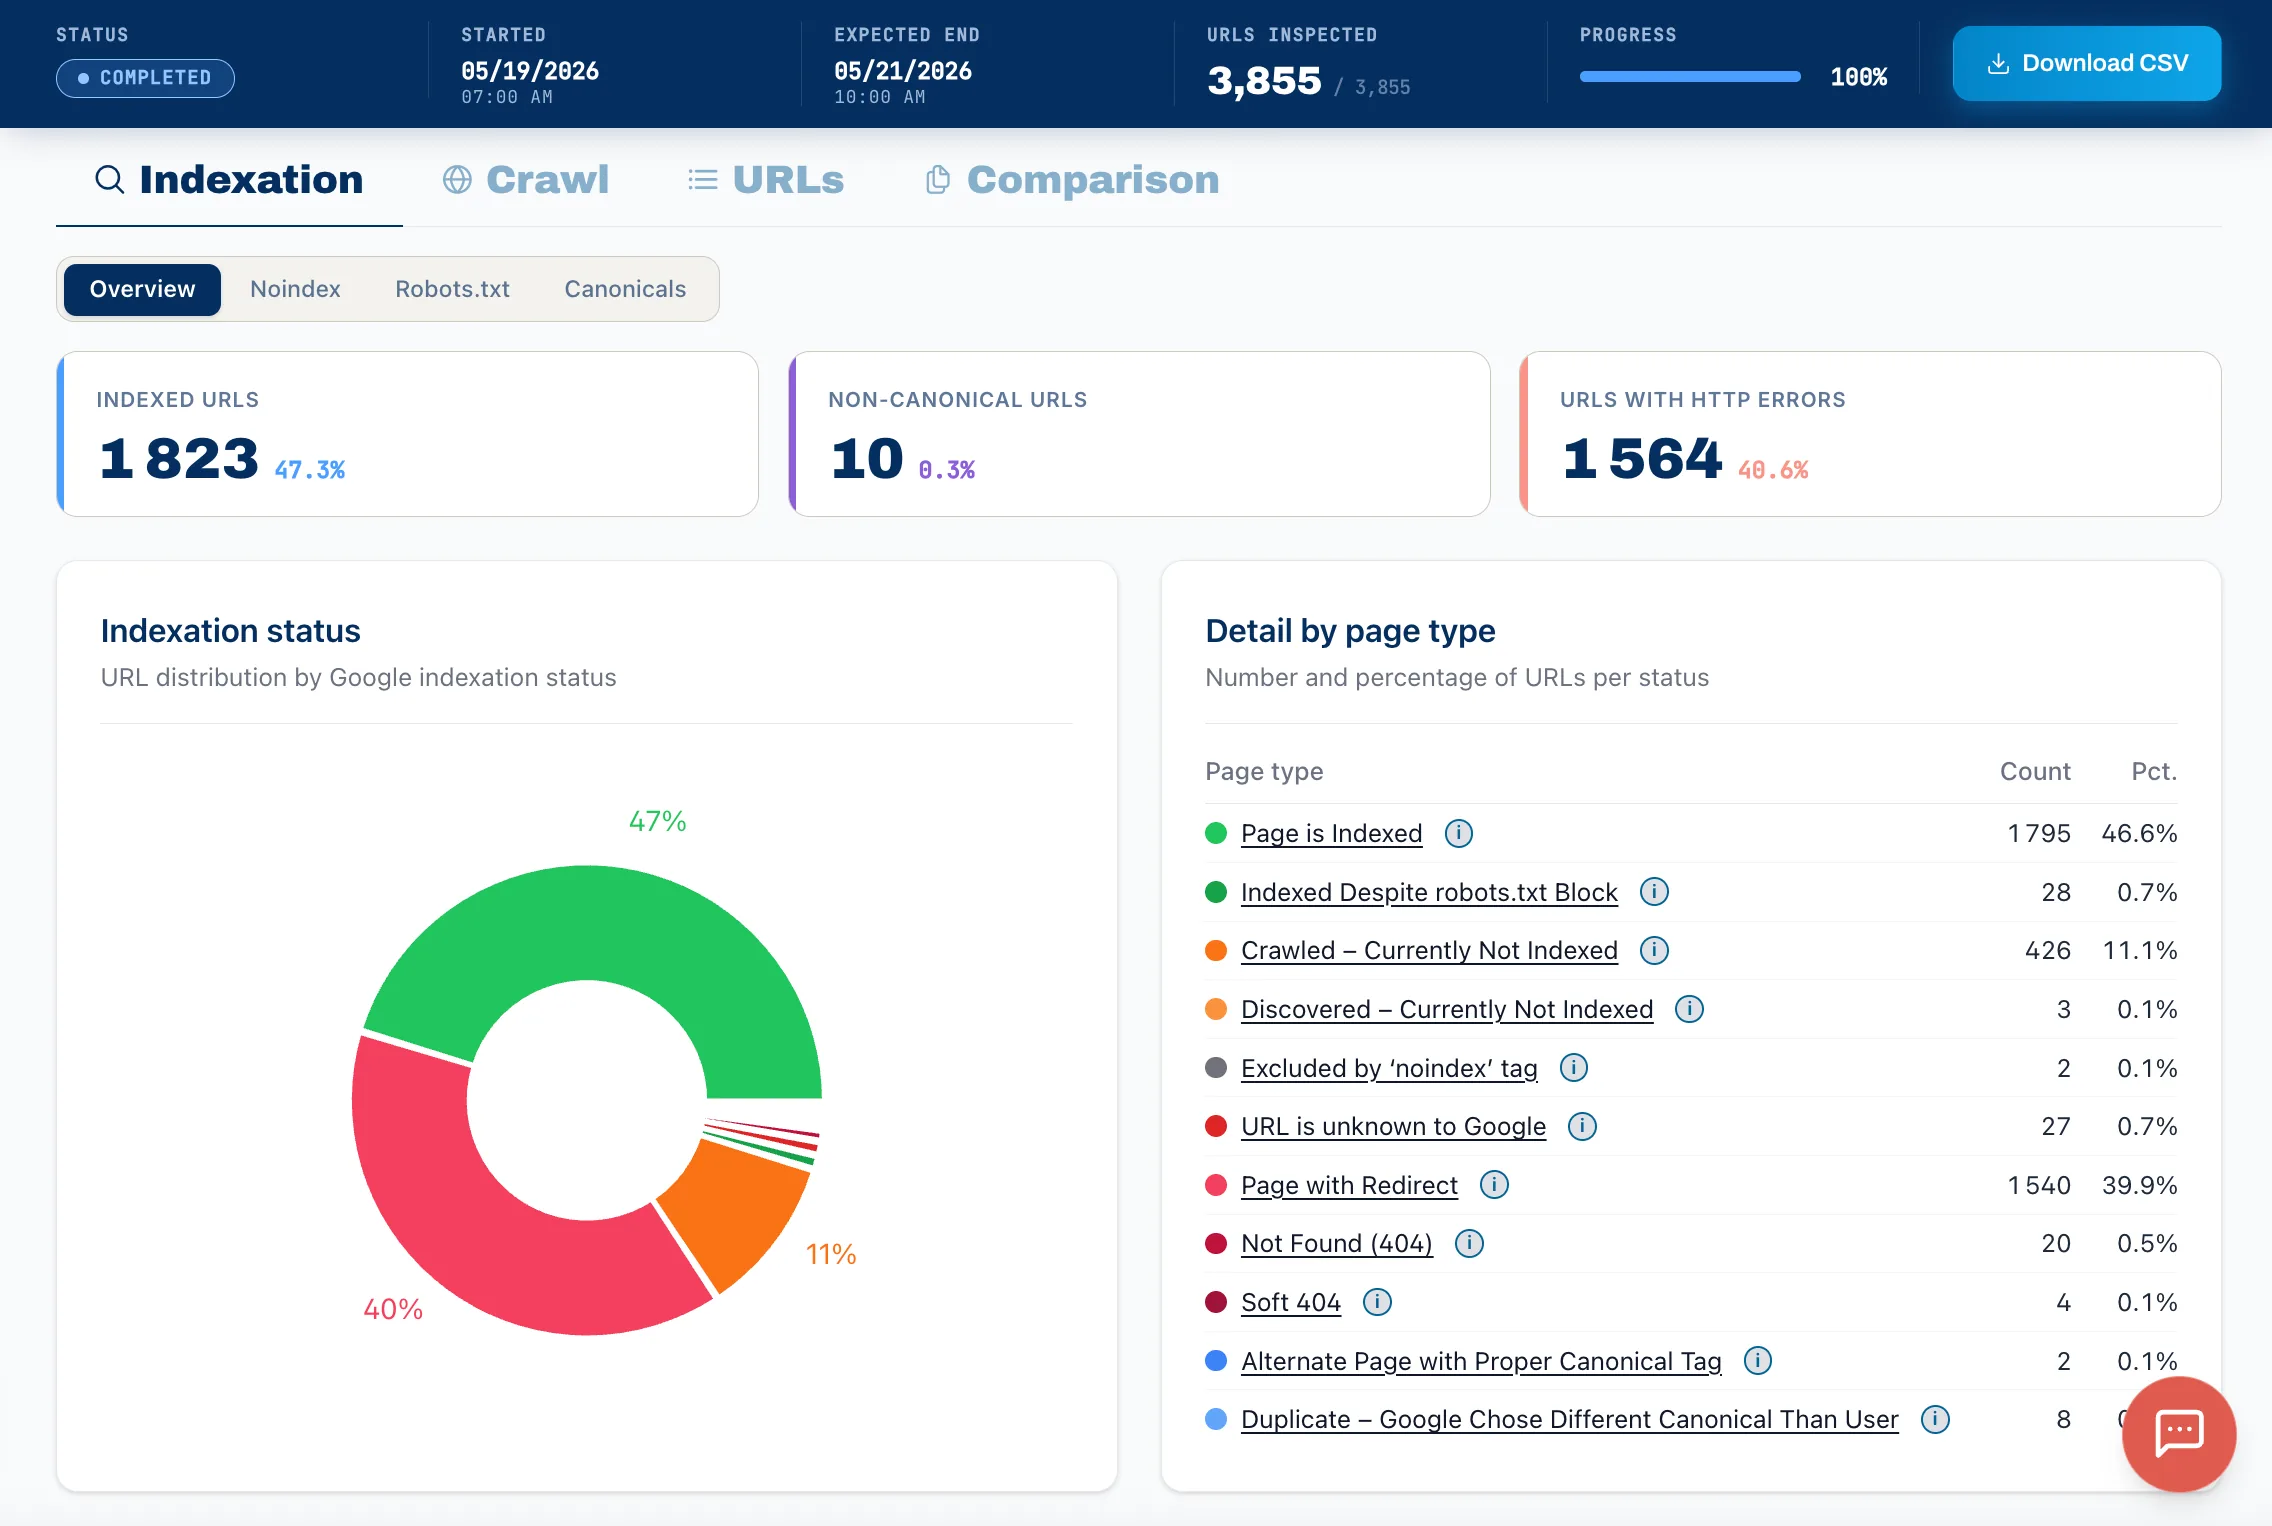Click the magnifier icon on Indexation tab
Viewport: 2272px width, 1526px height.
(109, 180)
